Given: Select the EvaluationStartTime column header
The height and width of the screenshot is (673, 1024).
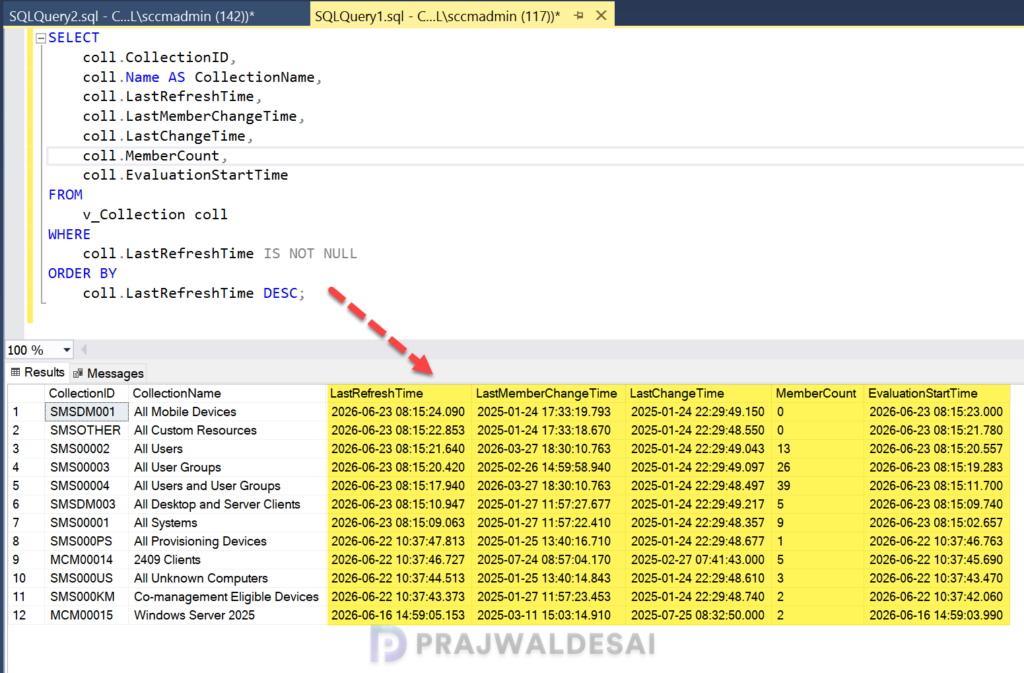Looking at the screenshot, I should tap(922, 393).
